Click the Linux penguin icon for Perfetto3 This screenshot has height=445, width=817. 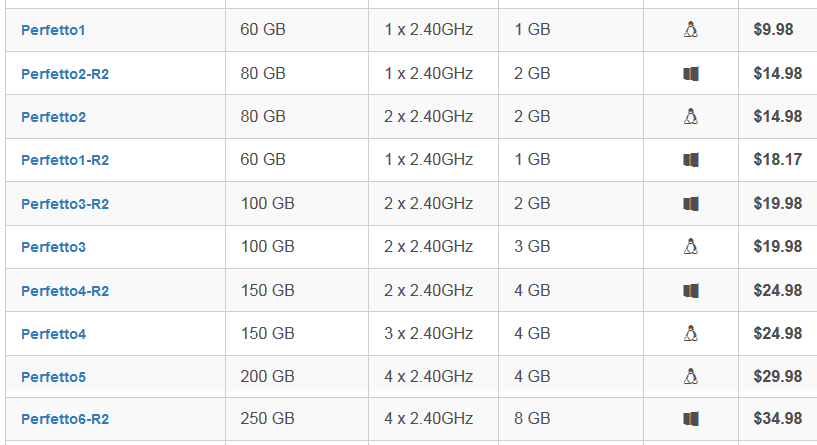pyautogui.click(x=690, y=246)
